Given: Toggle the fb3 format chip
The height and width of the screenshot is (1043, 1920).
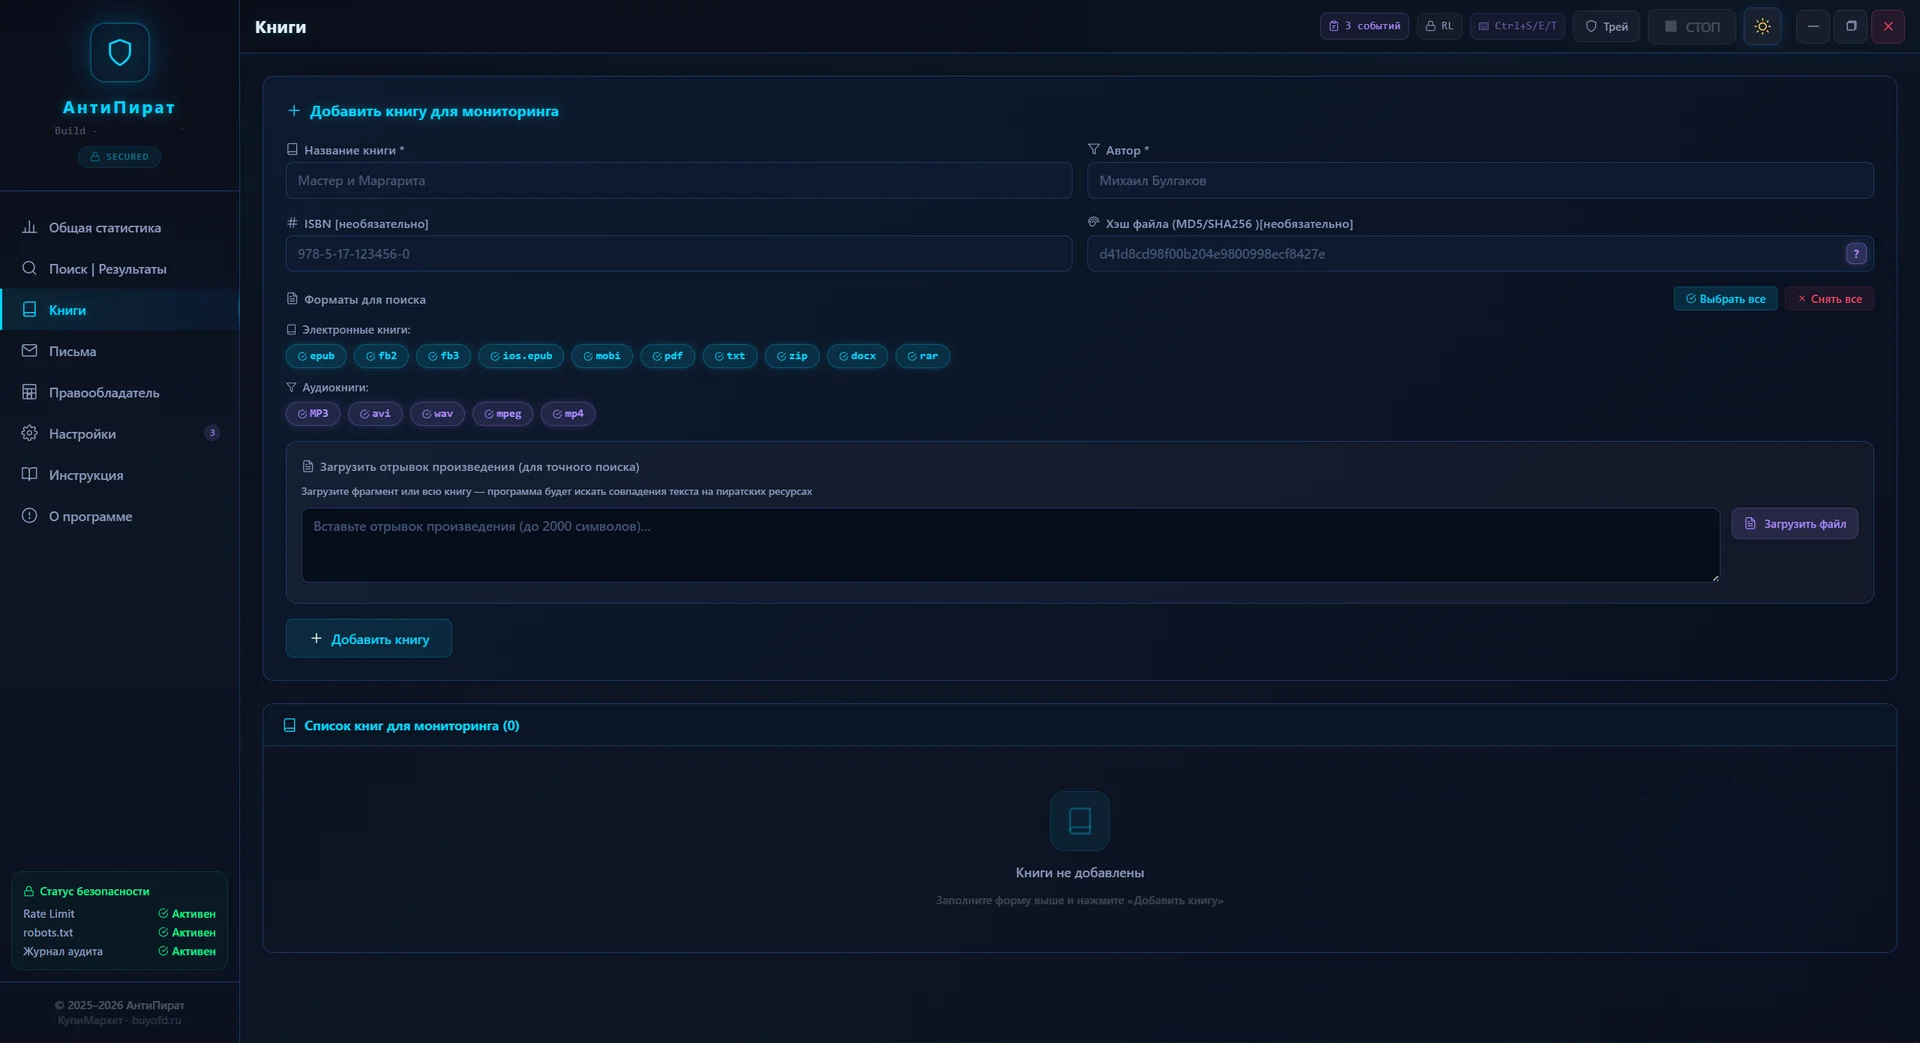Looking at the screenshot, I should point(443,356).
